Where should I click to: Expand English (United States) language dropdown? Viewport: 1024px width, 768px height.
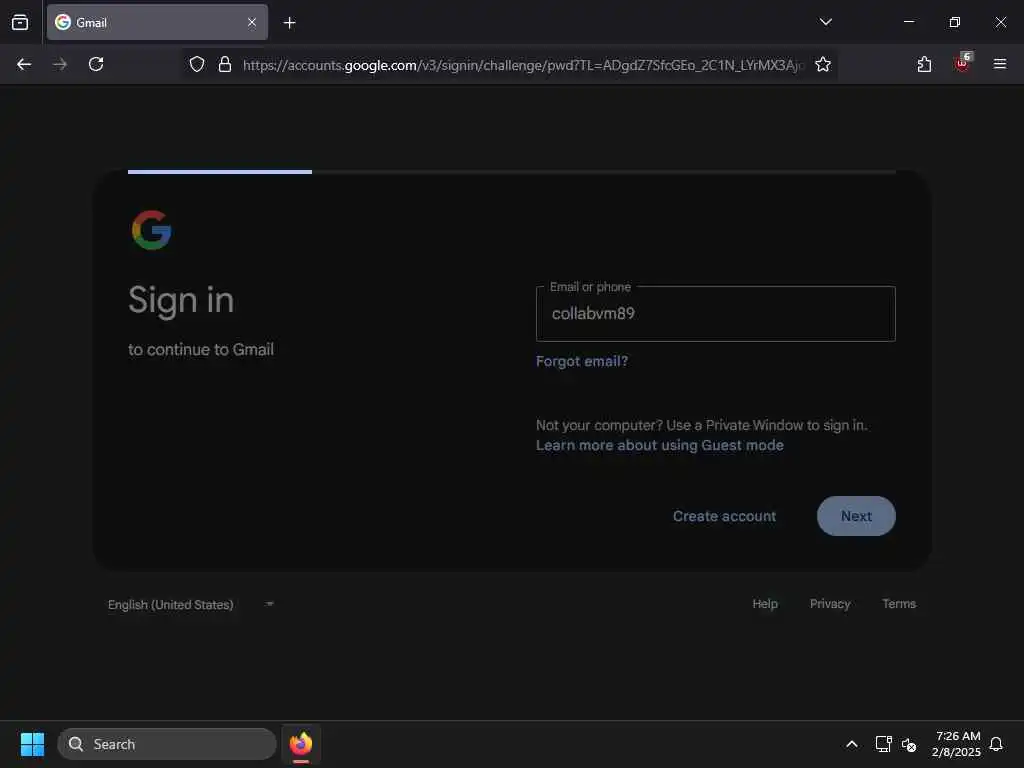[x=191, y=605]
